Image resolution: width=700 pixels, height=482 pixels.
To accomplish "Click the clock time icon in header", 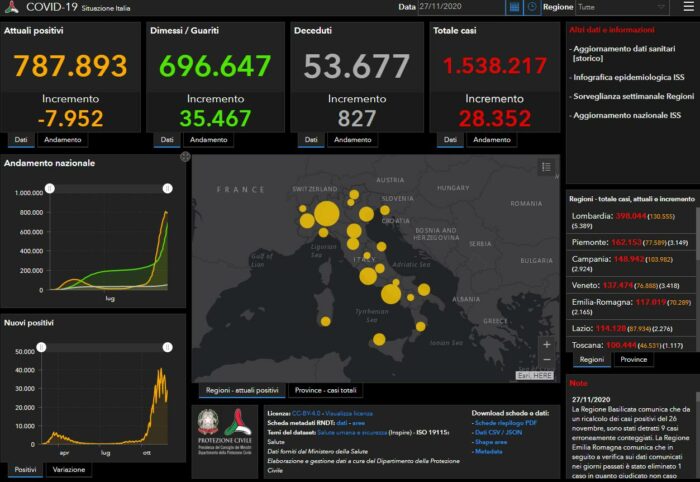I will click(531, 7).
